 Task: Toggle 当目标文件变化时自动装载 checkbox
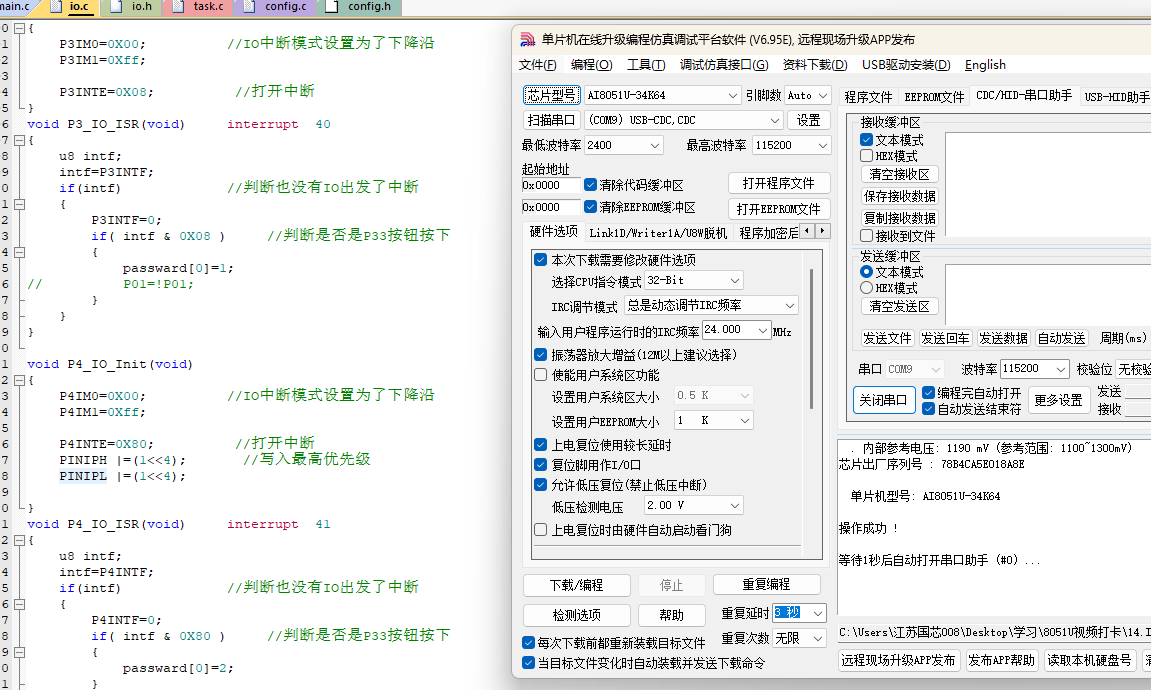tap(528, 663)
